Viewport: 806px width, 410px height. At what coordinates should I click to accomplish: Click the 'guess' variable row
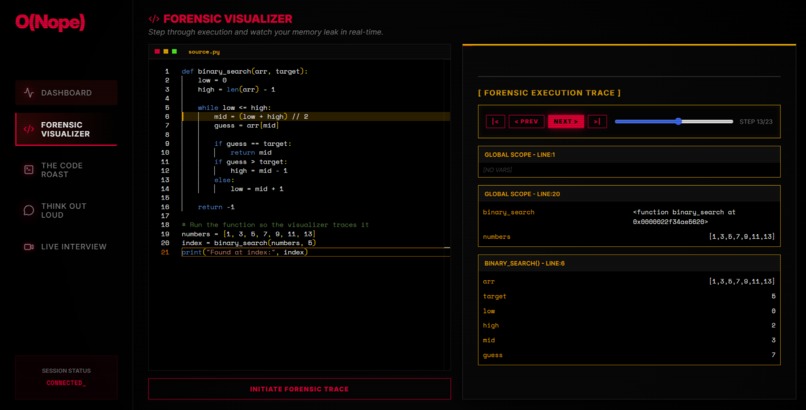(629, 355)
